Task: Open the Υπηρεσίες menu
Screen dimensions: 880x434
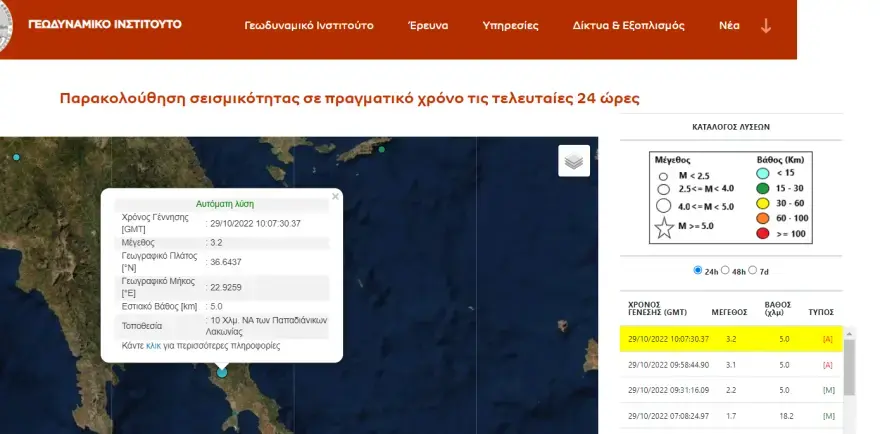Action: (510, 26)
